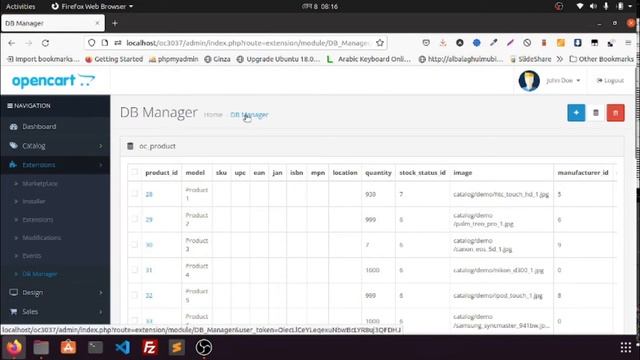640x360 pixels.
Task: Click the Logout link
Action: (x=610, y=80)
